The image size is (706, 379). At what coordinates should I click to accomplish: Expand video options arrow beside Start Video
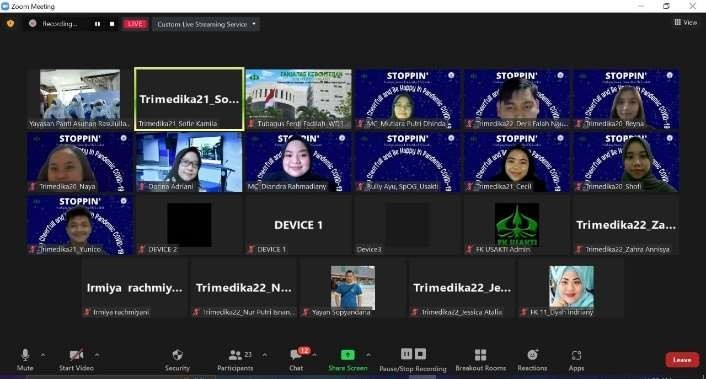[97, 355]
